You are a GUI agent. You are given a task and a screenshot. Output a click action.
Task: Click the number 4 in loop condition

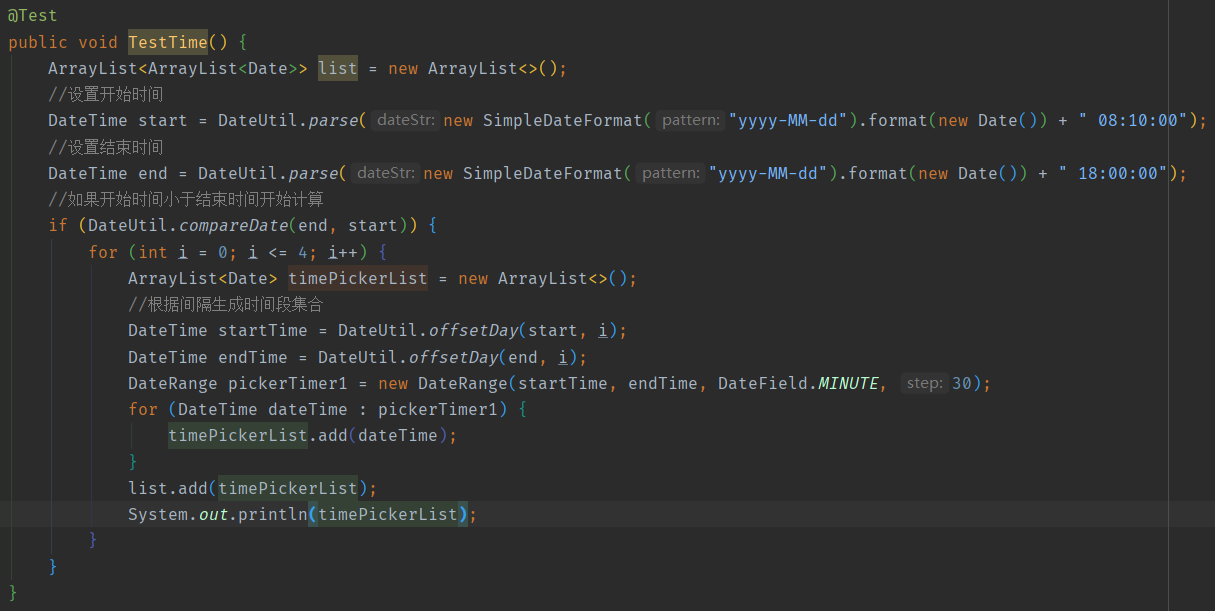coord(303,252)
